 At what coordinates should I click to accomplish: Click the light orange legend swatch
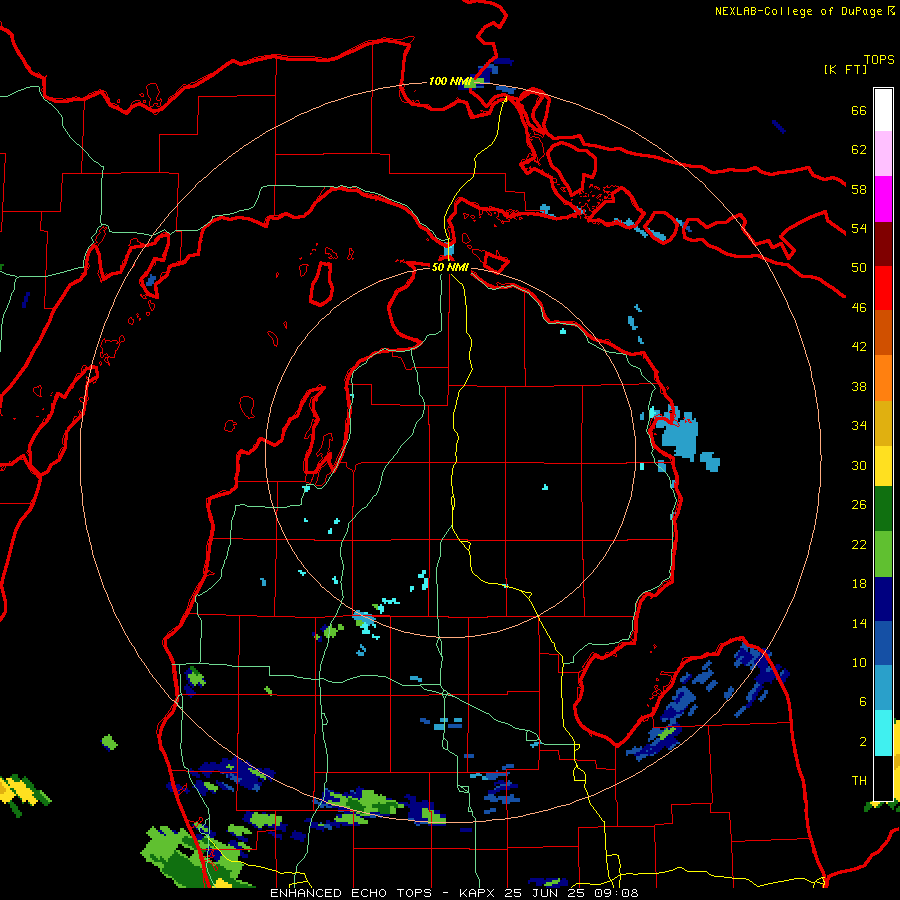point(883,378)
